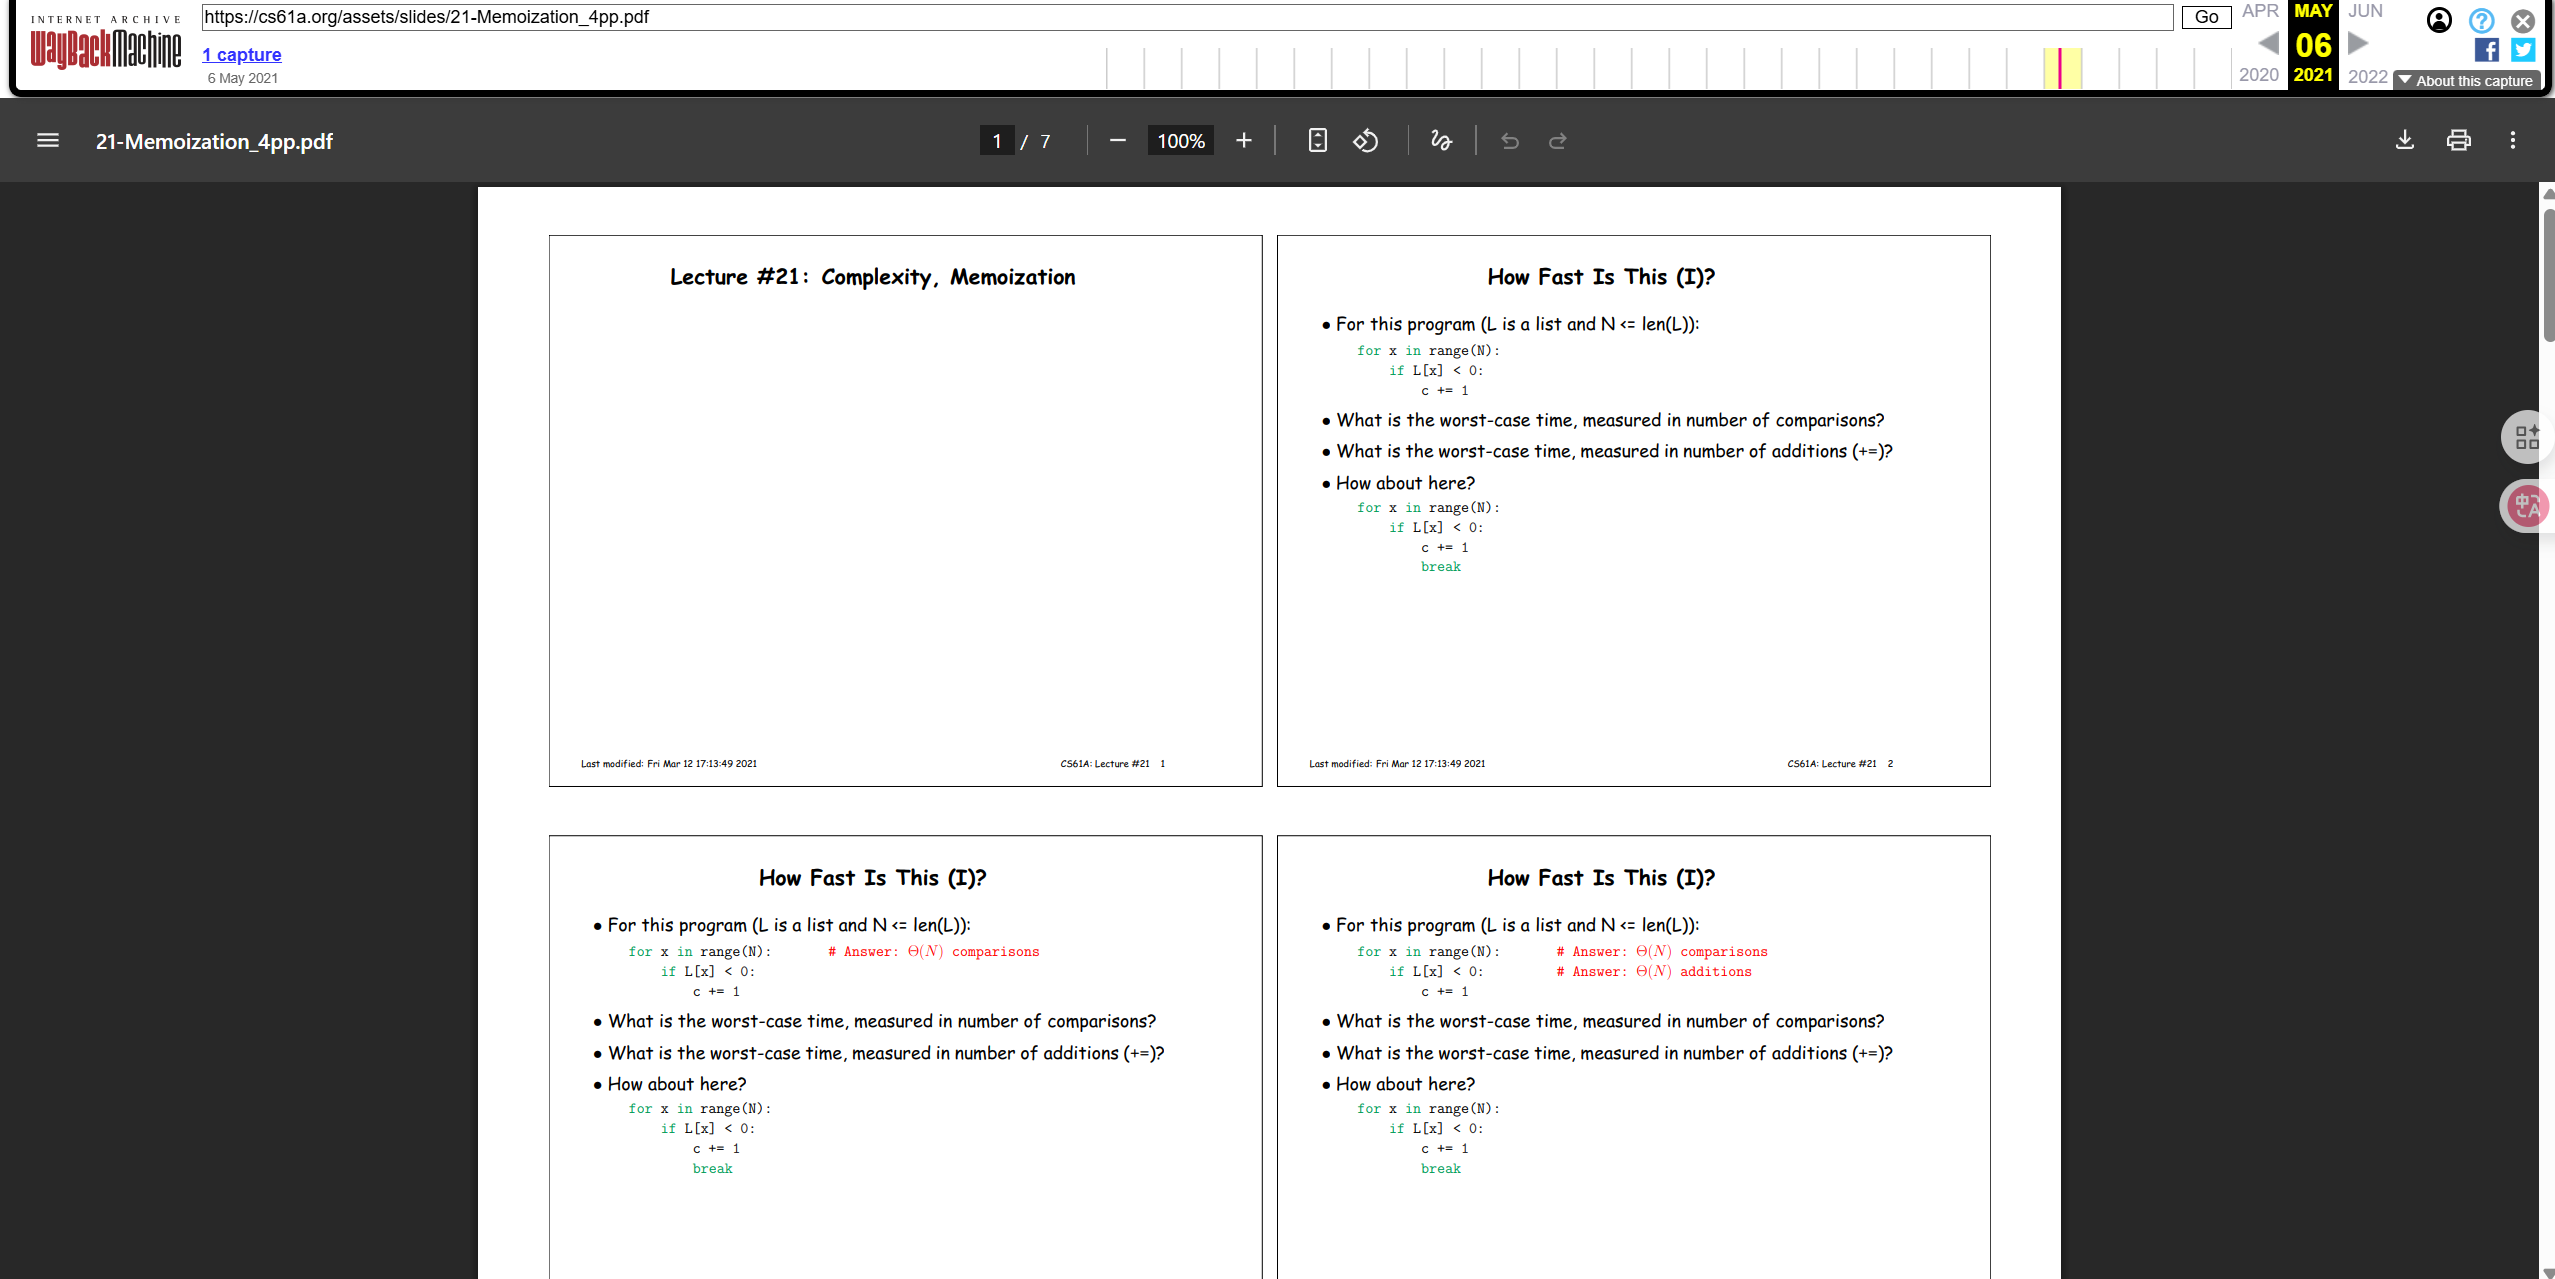Screen dimensions: 2555x1279
Task: Select the APR month label
Action: (x=2260, y=11)
